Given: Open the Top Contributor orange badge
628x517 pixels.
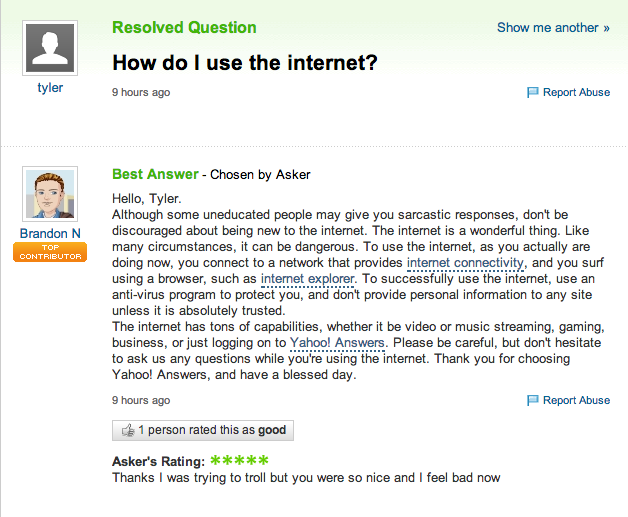Looking at the screenshot, I should coord(50,252).
